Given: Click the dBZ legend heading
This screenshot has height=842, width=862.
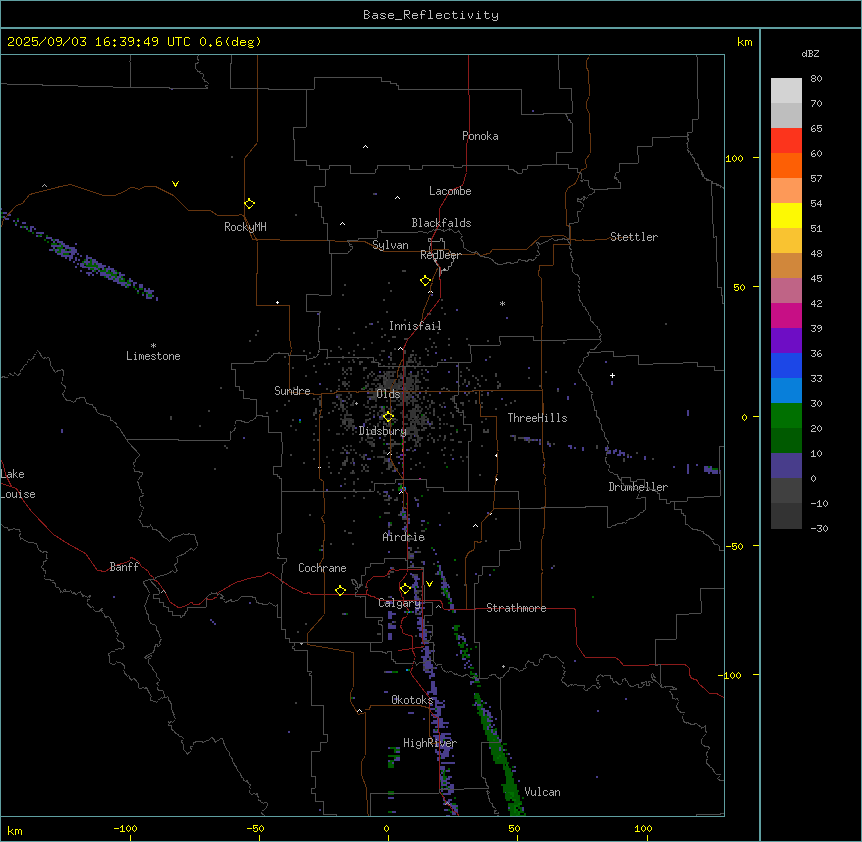Looking at the screenshot, I should 810,53.
